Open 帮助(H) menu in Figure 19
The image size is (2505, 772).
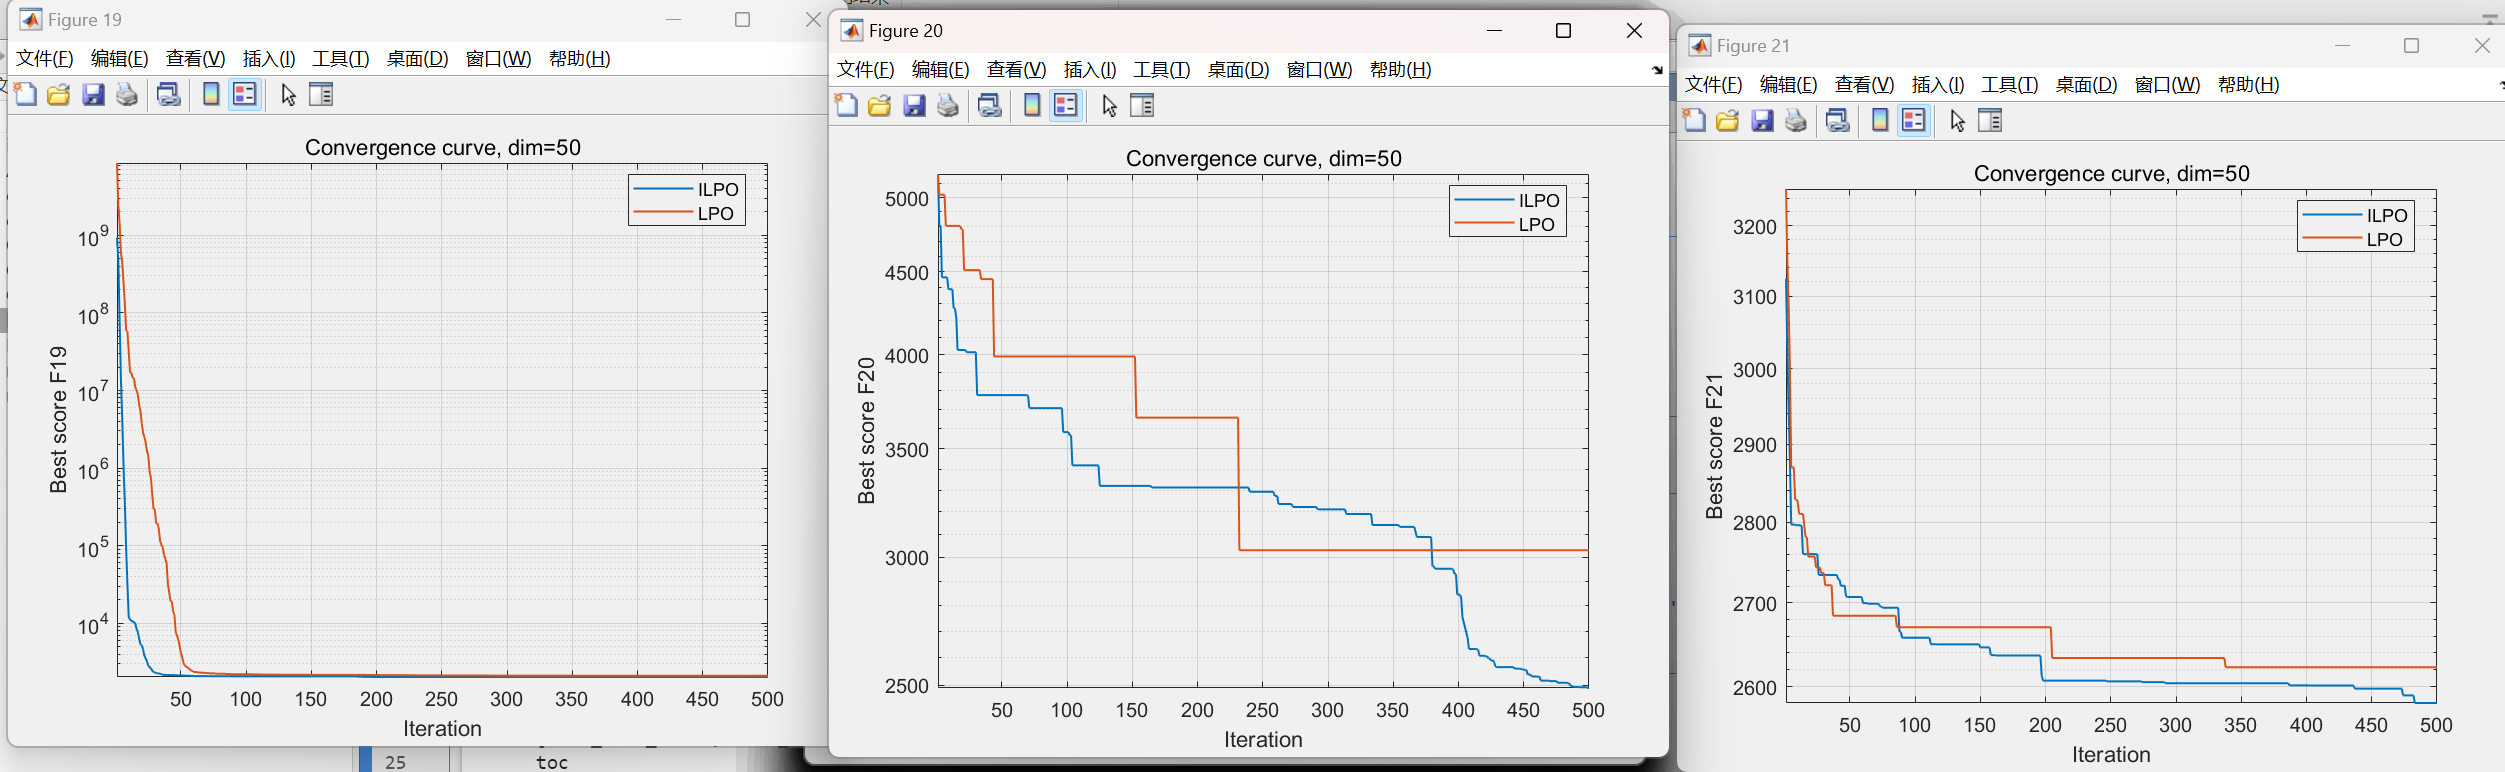tap(579, 59)
